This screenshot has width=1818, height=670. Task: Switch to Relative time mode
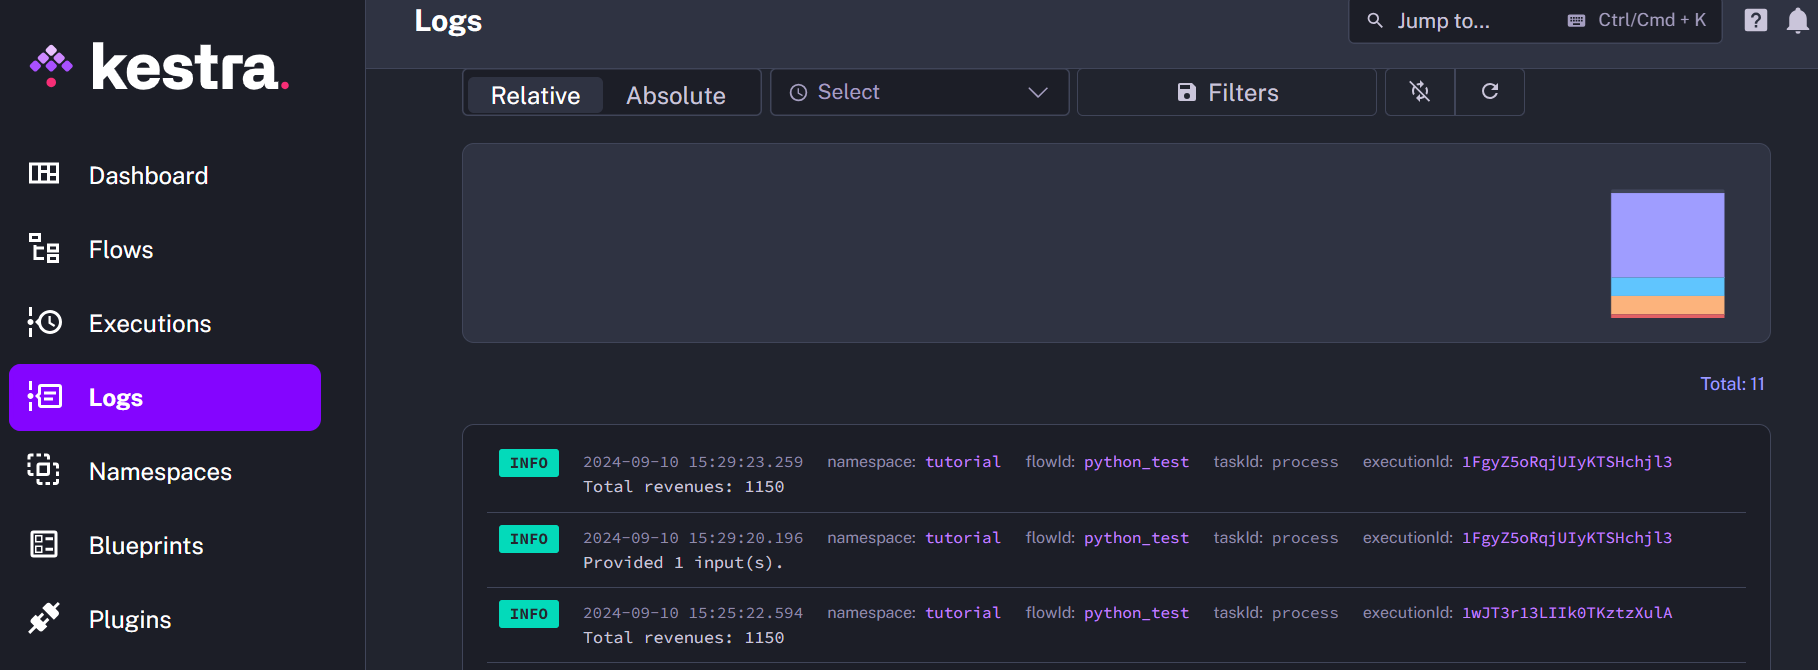click(535, 95)
